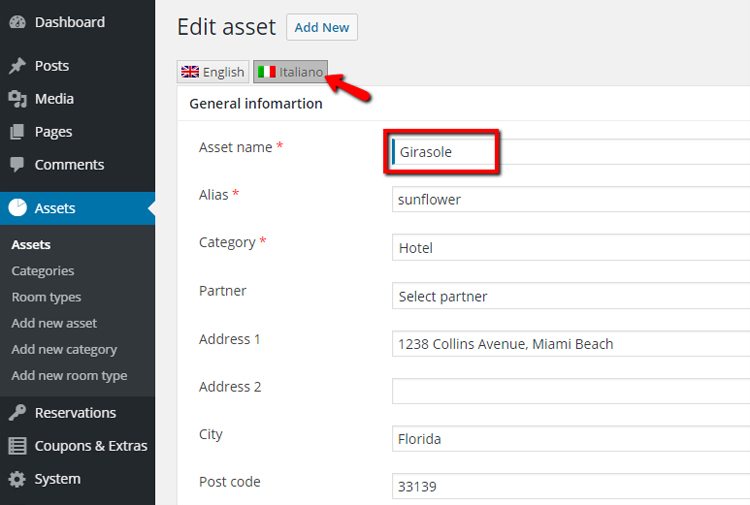This screenshot has height=505, width=750.
Task: Click the Comments speech bubble icon
Action: pyautogui.click(x=17, y=165)
